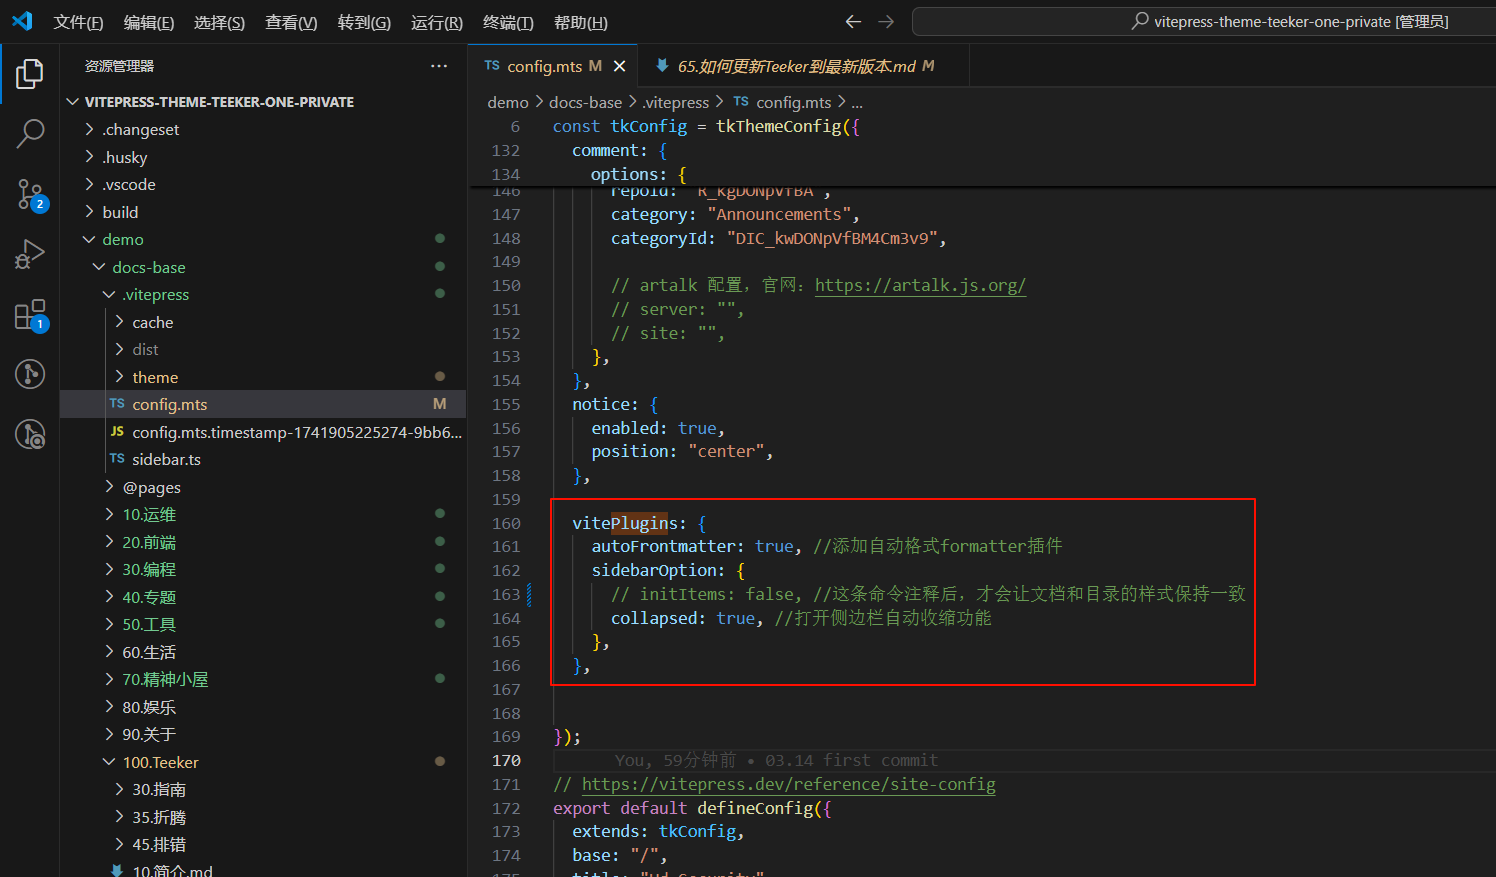Open the 文件(F) menu
1496x877 pixels.
point(78,22)
